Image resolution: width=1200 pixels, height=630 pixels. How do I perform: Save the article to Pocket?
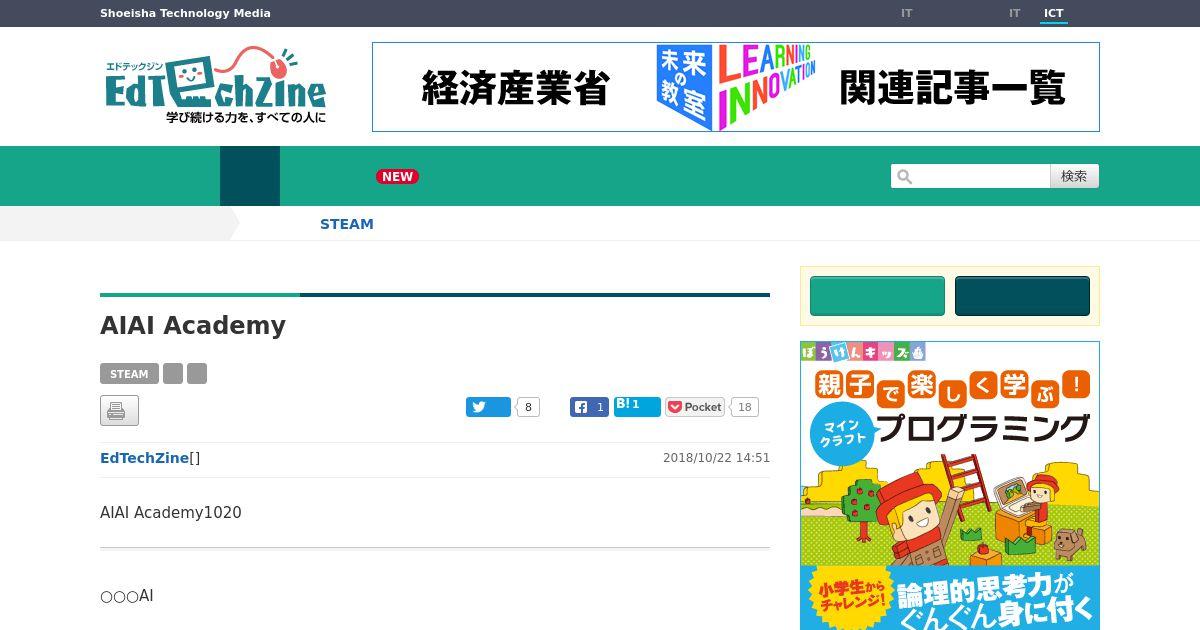694,407
